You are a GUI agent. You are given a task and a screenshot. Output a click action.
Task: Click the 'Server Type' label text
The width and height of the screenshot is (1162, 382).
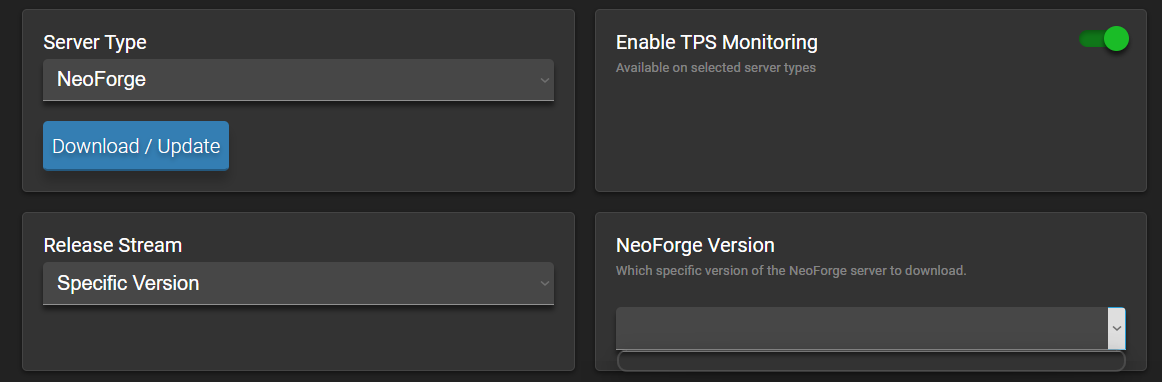95,42
